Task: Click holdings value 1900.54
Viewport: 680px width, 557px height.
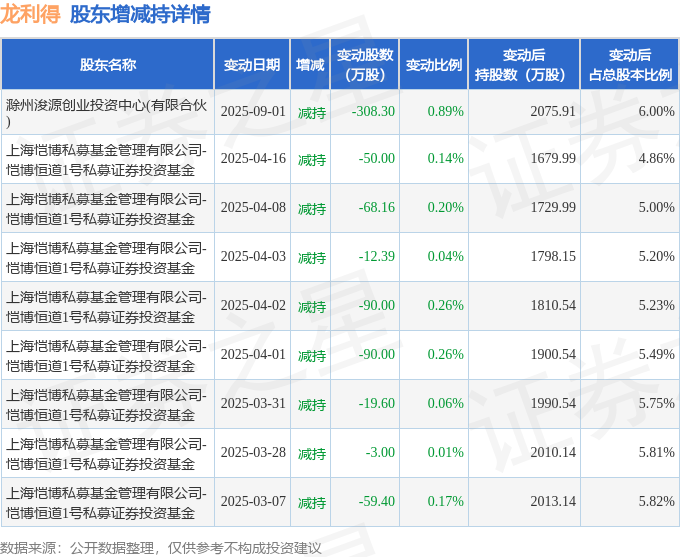Action: pyautogui.click(x=553, y=354)
